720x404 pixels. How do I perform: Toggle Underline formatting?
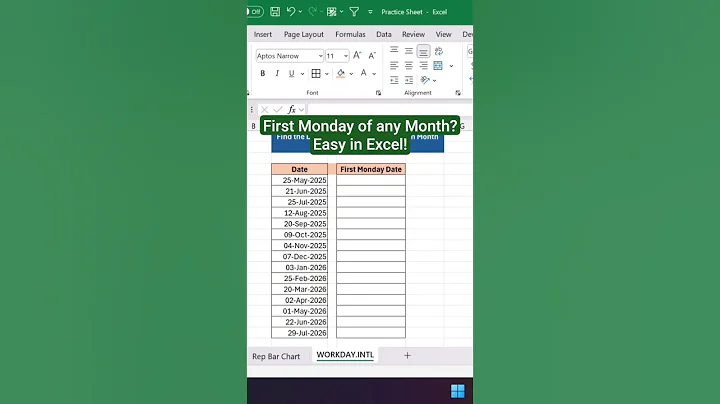pyautogui.click(x=291, y=73)
